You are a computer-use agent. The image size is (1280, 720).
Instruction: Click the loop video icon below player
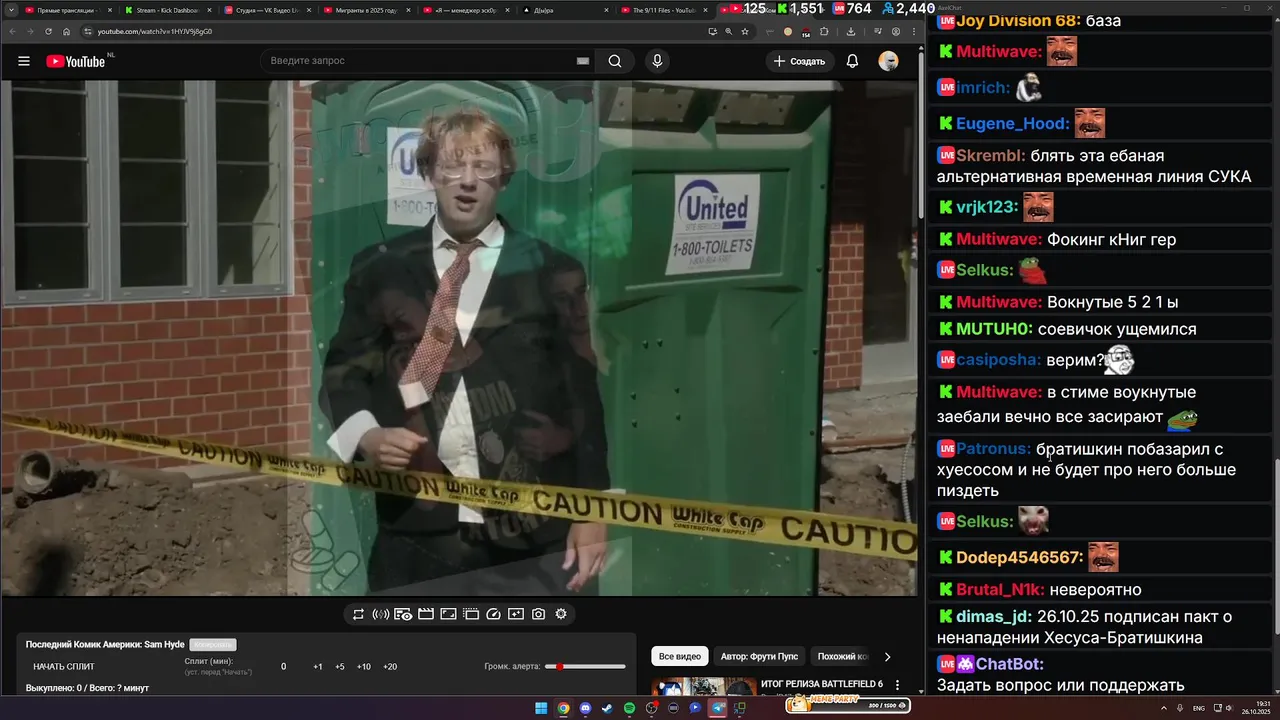(x=358, y=614)
